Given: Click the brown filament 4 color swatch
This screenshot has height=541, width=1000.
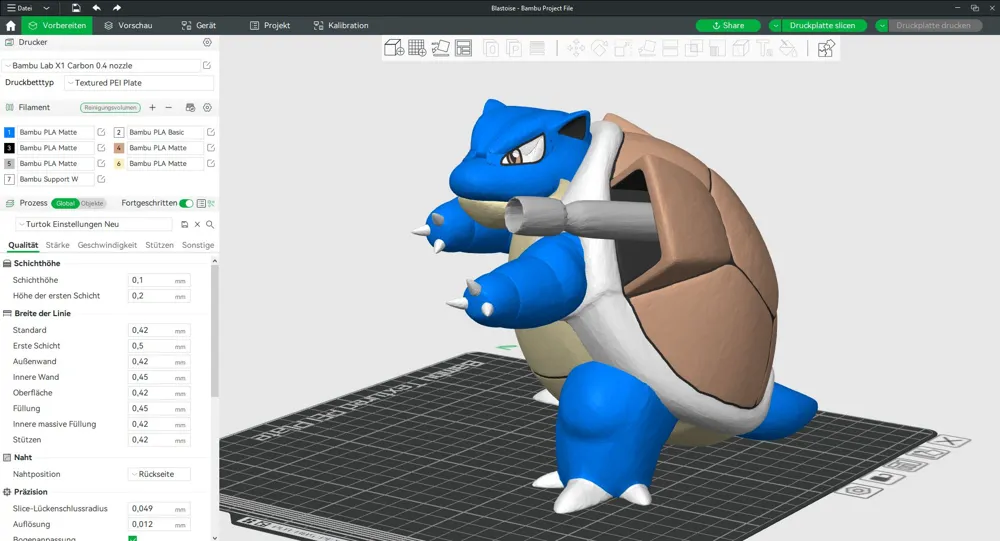Looking at the screenshot, I should tap(119, 148).
